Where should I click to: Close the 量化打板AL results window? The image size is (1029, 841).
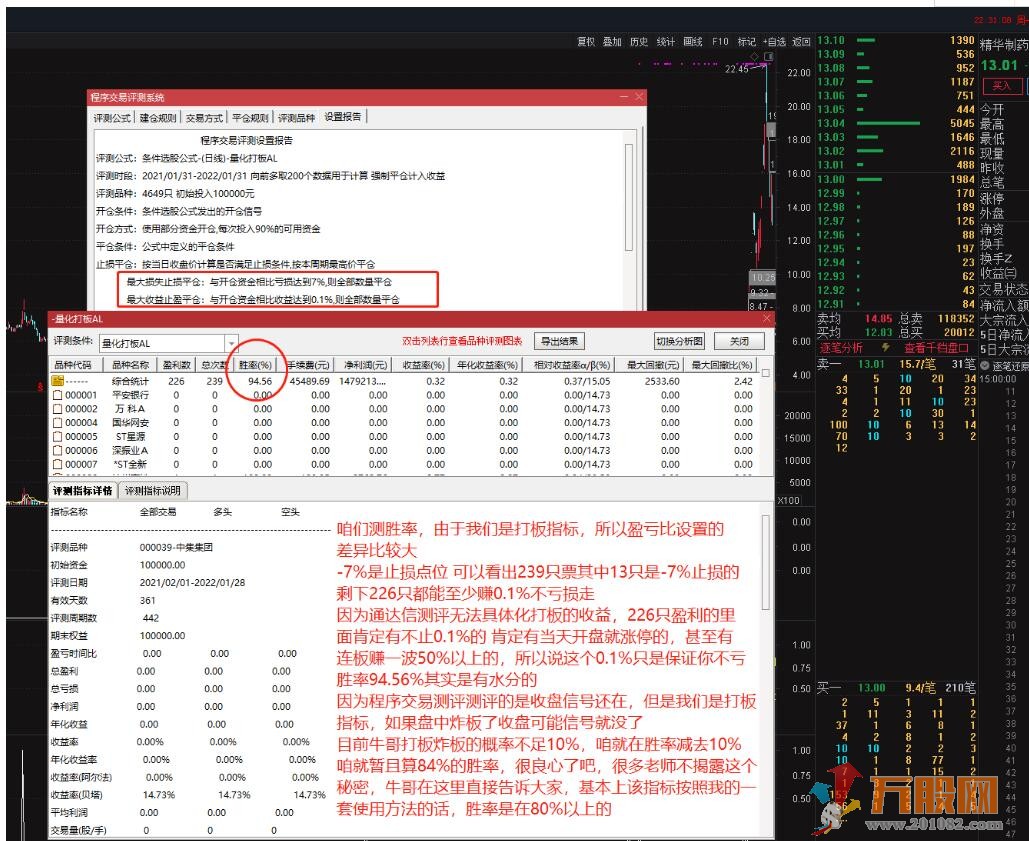click(x=766, y=318)
